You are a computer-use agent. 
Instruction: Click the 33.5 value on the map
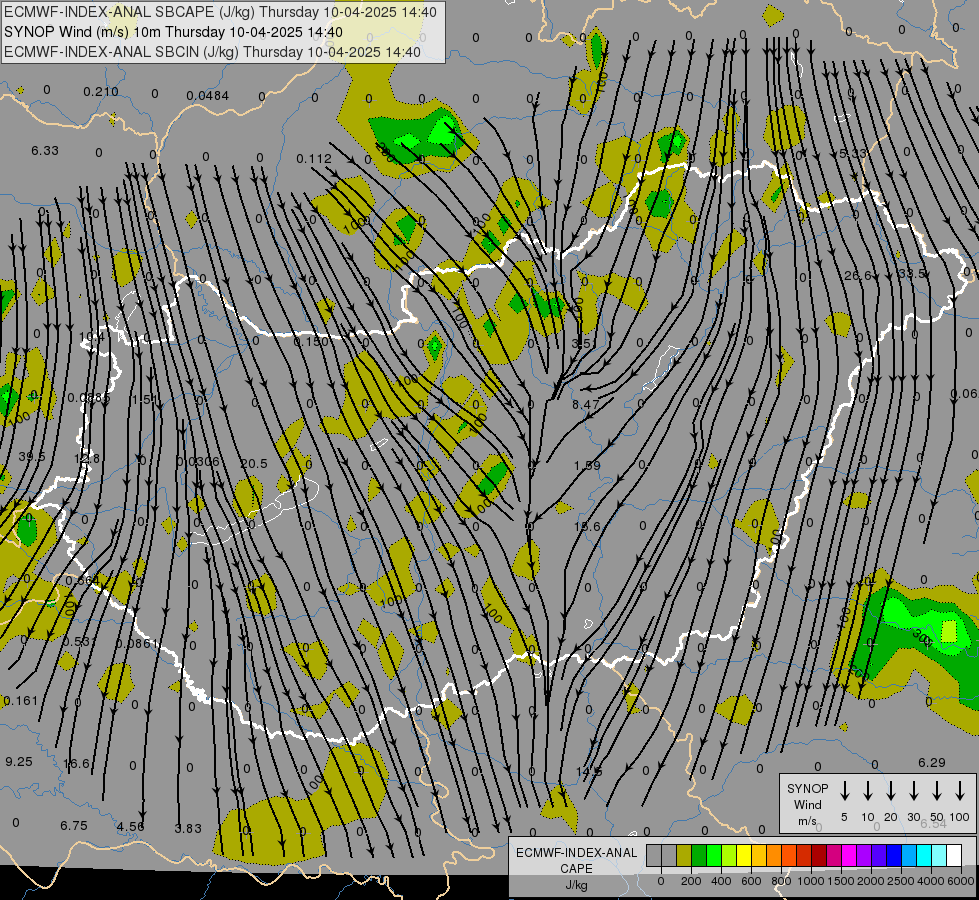click(x=912, y=274)
